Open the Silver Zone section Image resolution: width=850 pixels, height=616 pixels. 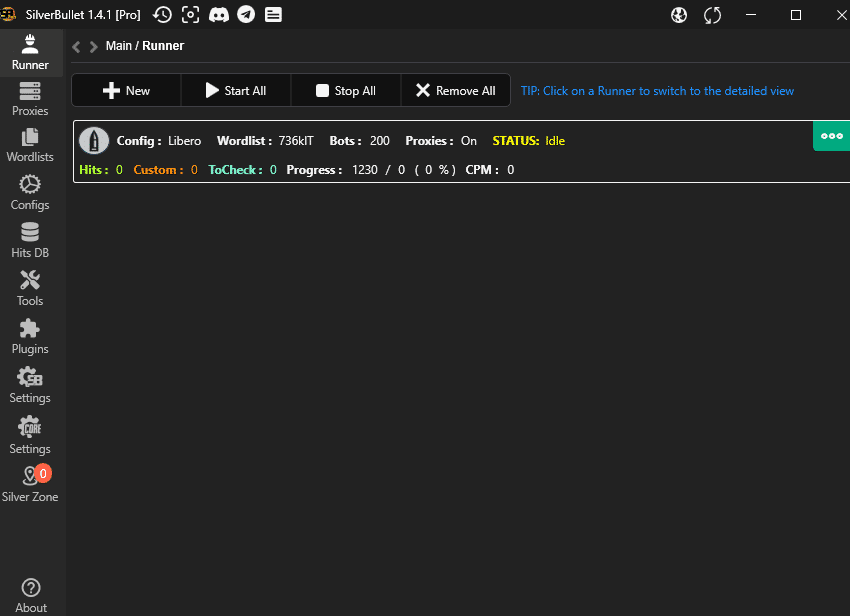pyautogui.click(x=30, y=484)
